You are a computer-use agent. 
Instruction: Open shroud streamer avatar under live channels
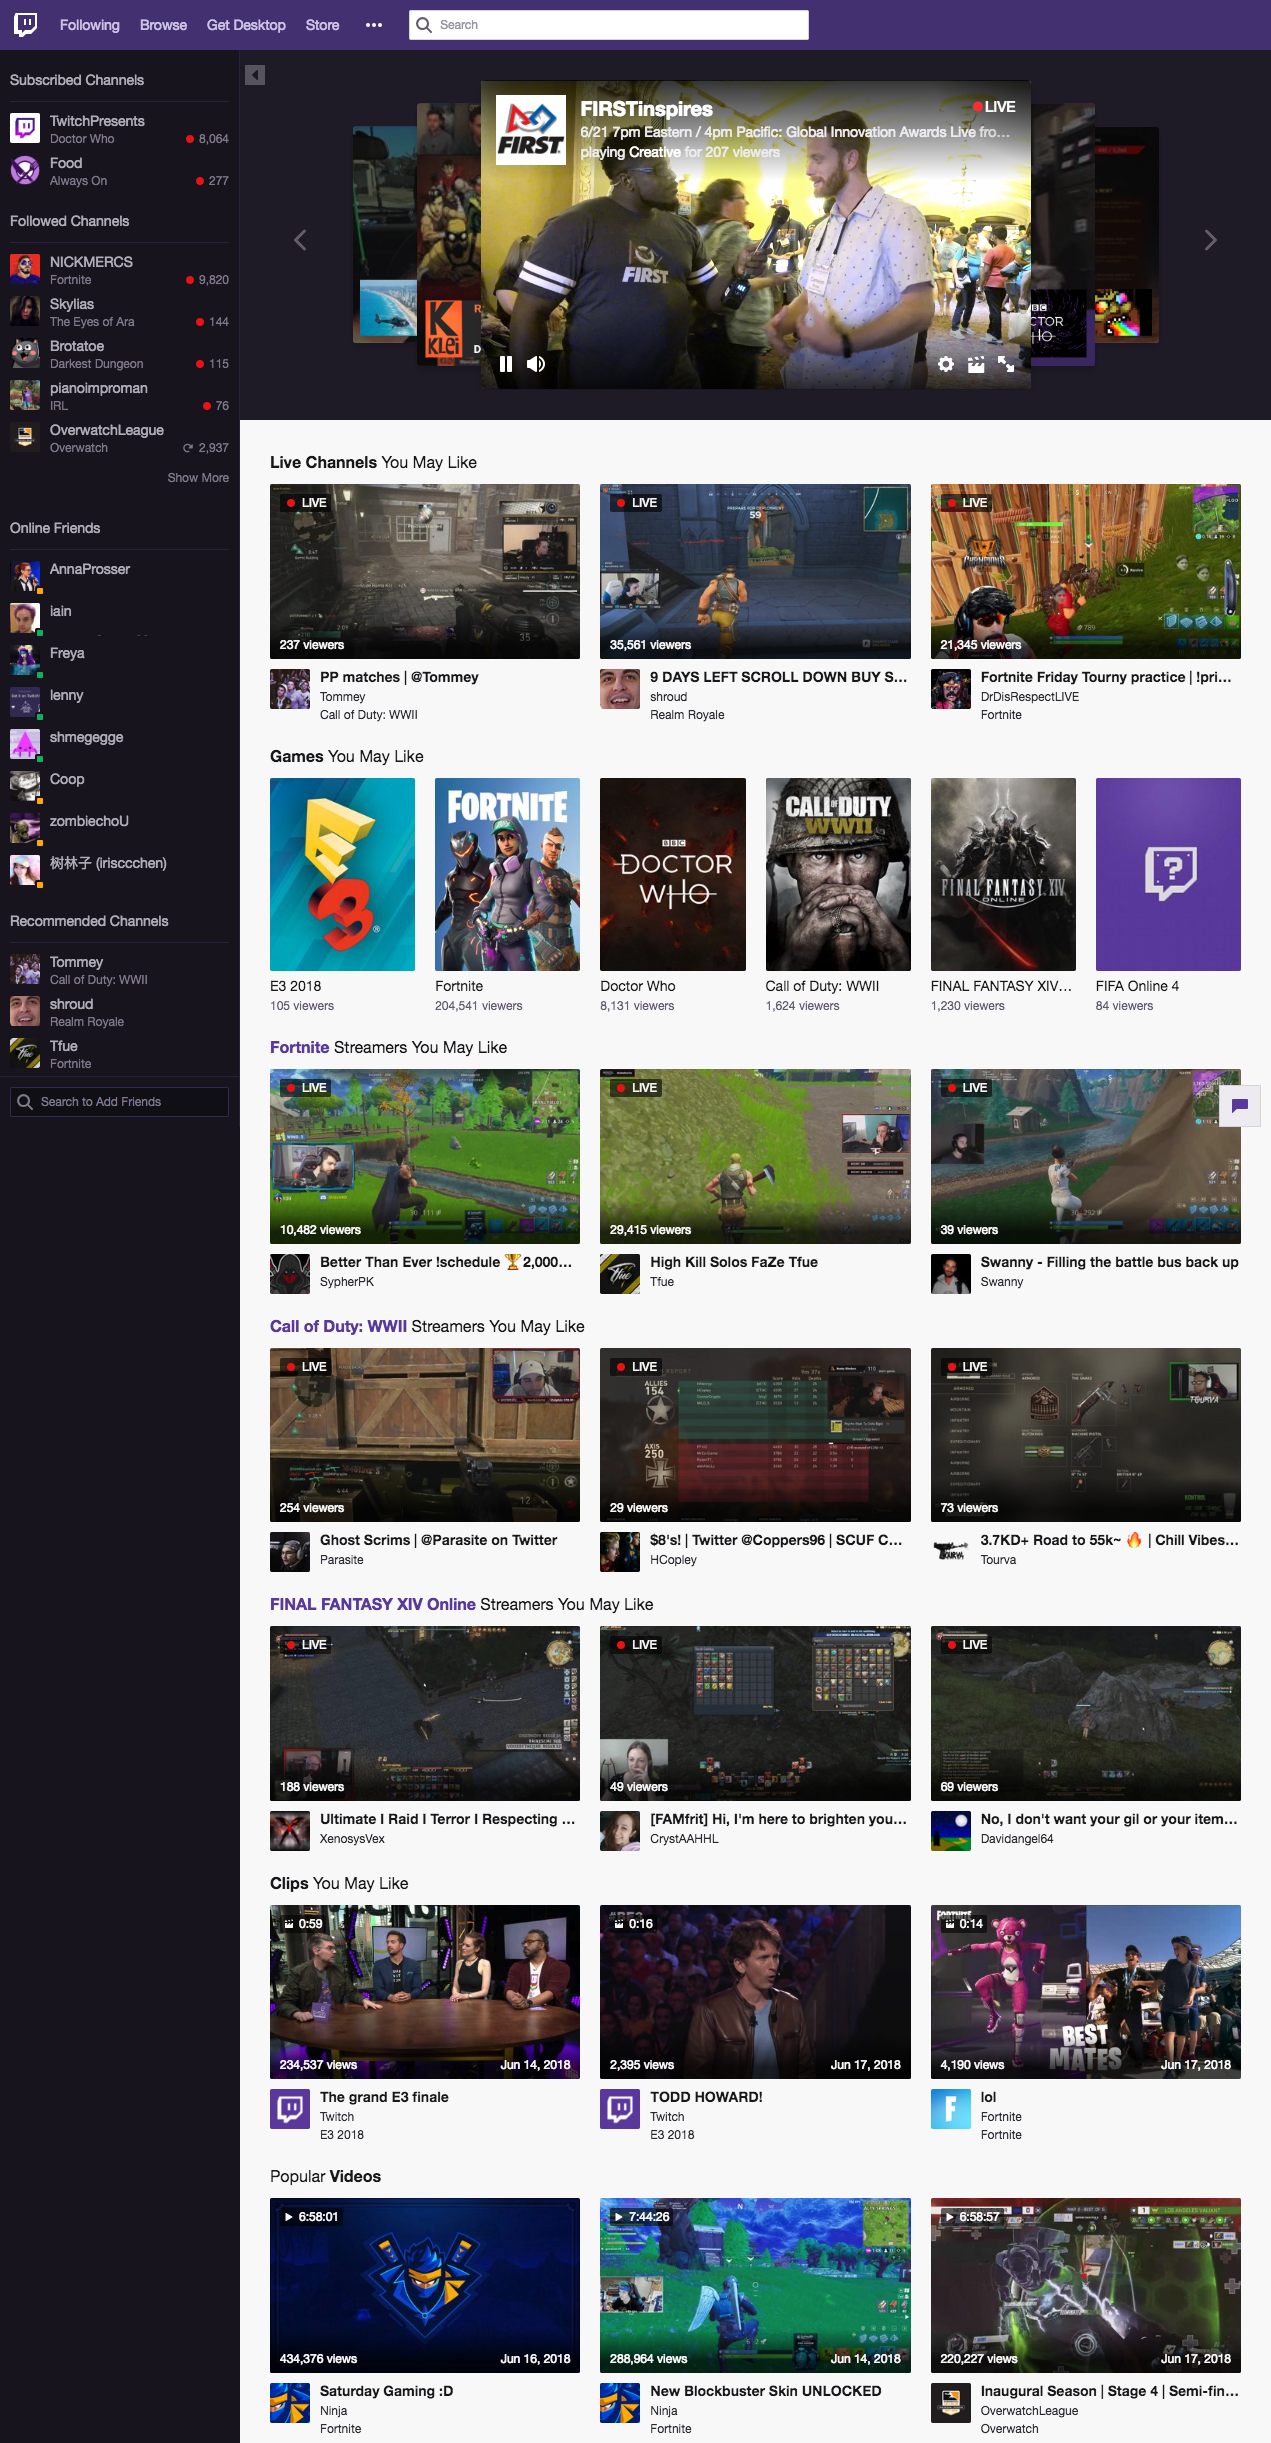click(620, 689)
